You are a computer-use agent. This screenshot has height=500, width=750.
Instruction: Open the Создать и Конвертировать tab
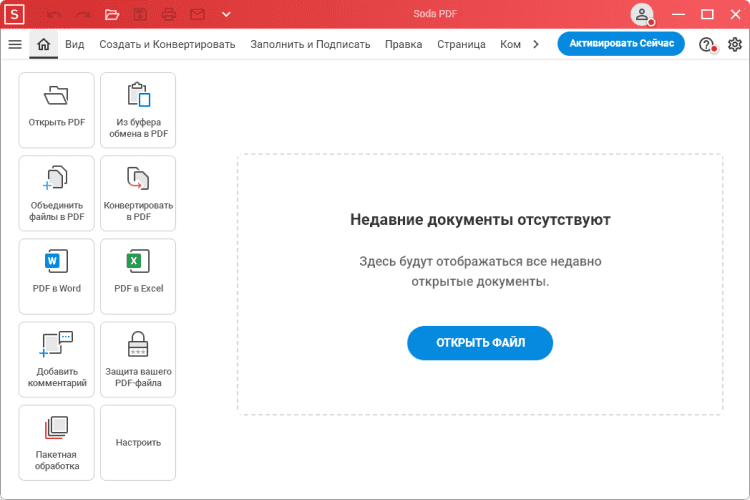click(x=167, y=44)
